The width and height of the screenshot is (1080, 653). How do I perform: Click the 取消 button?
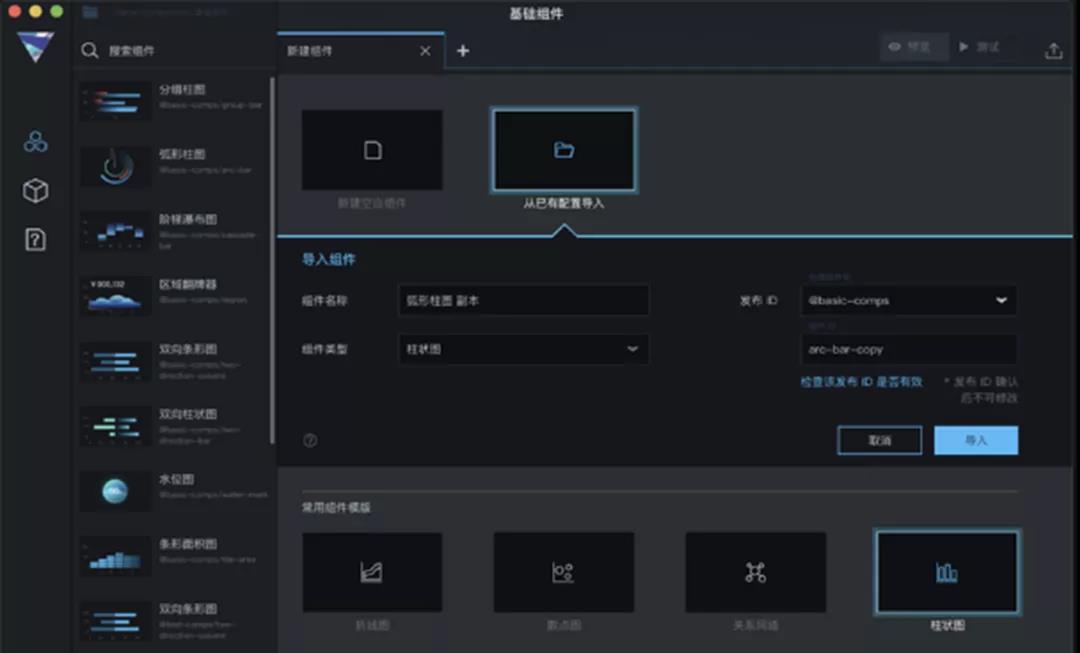879,441
